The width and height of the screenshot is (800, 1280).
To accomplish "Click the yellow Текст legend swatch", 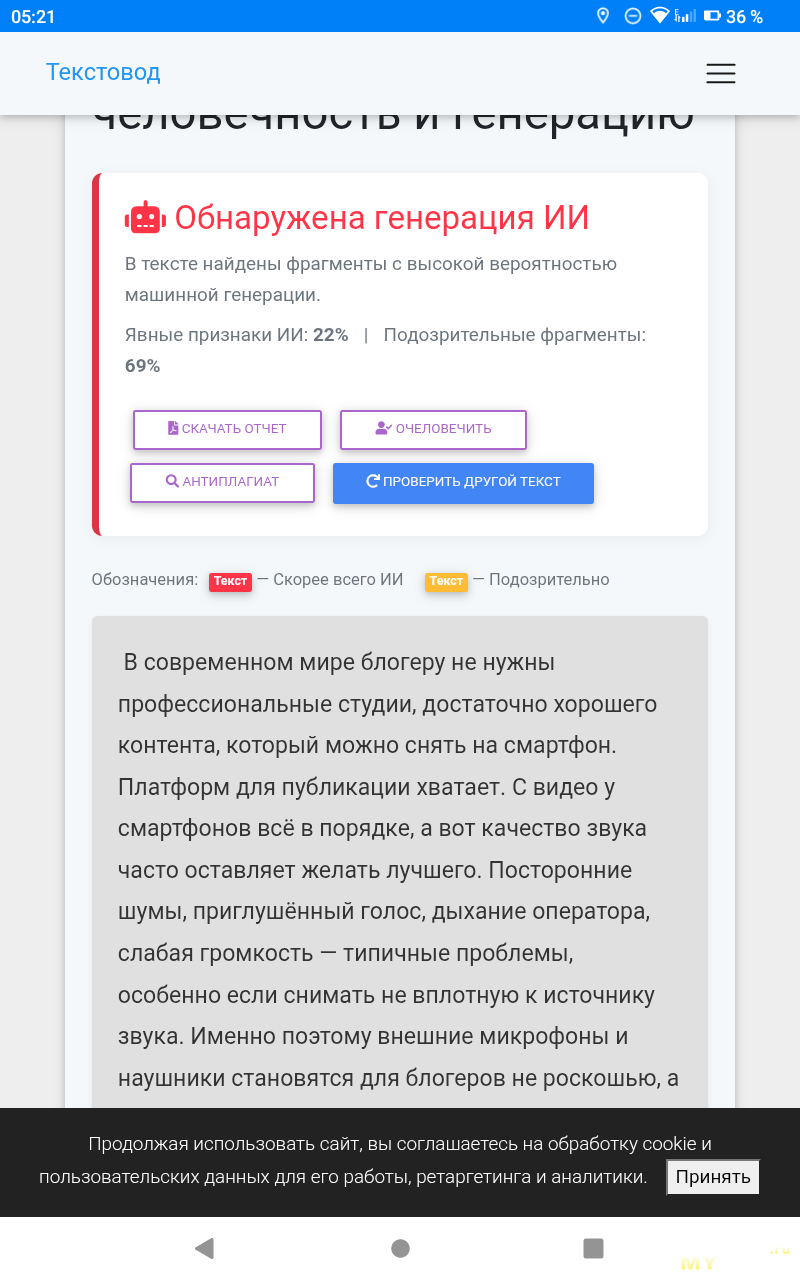I will tap(446, 581).
